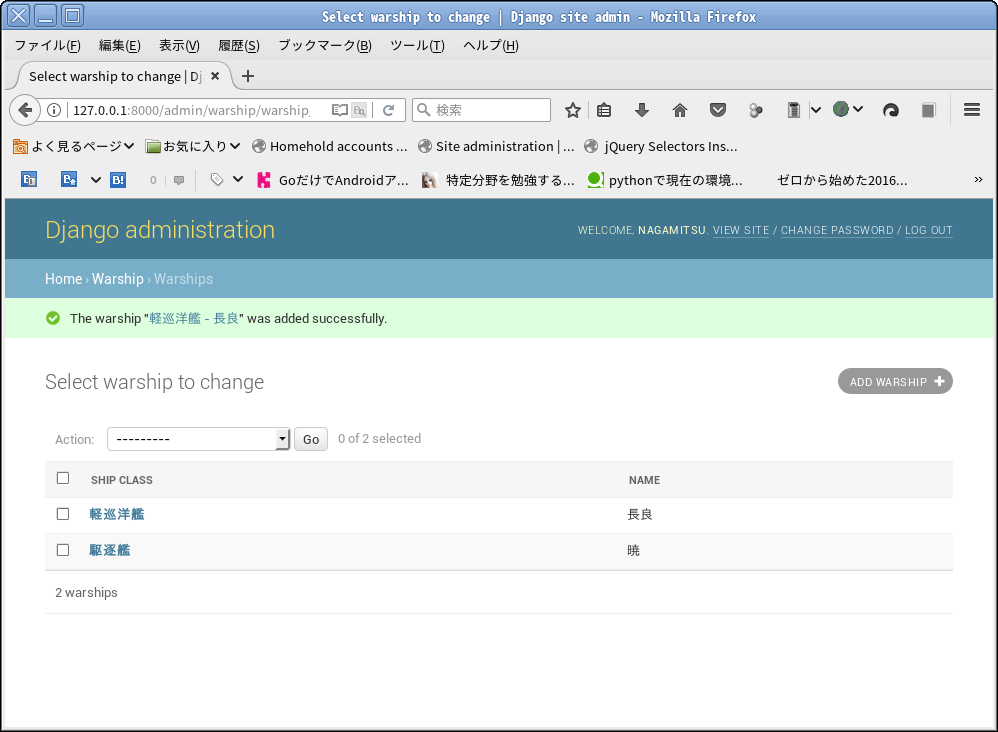Expand the お気に入り bookmark folder
The image size is (998, 732).
pyautogui.click(x=193, y=146)
